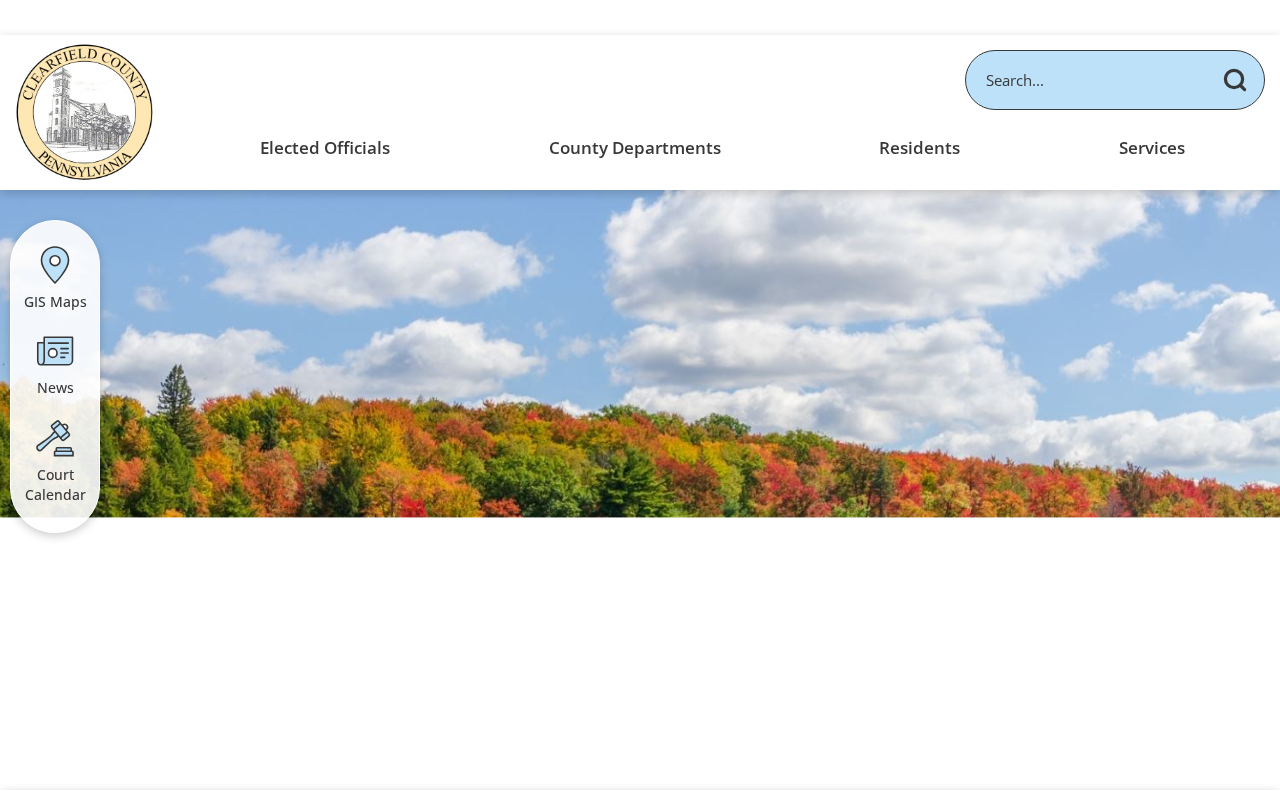Screen dimensions: 1280x800
Task: Expand the County Departments menu
Action: coord(635,148)
